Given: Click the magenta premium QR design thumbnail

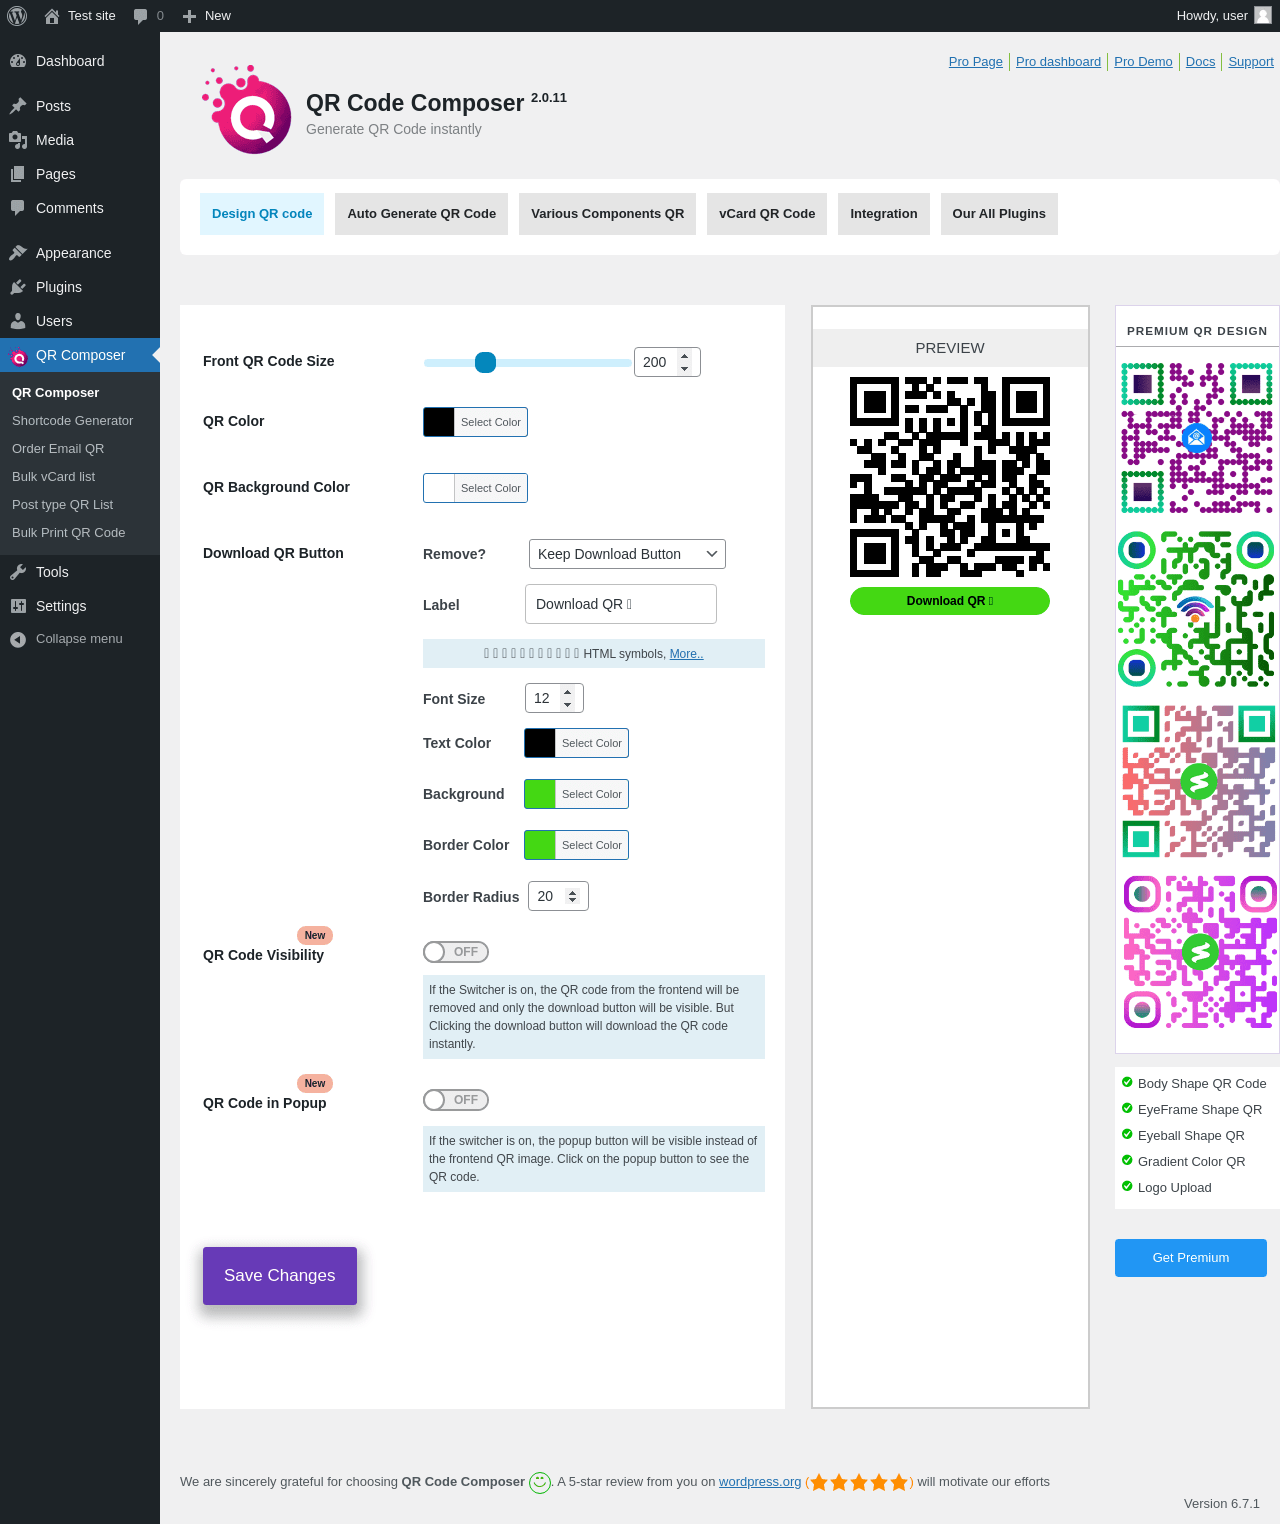Looking at the screenshot, I should pos(1200,952).
